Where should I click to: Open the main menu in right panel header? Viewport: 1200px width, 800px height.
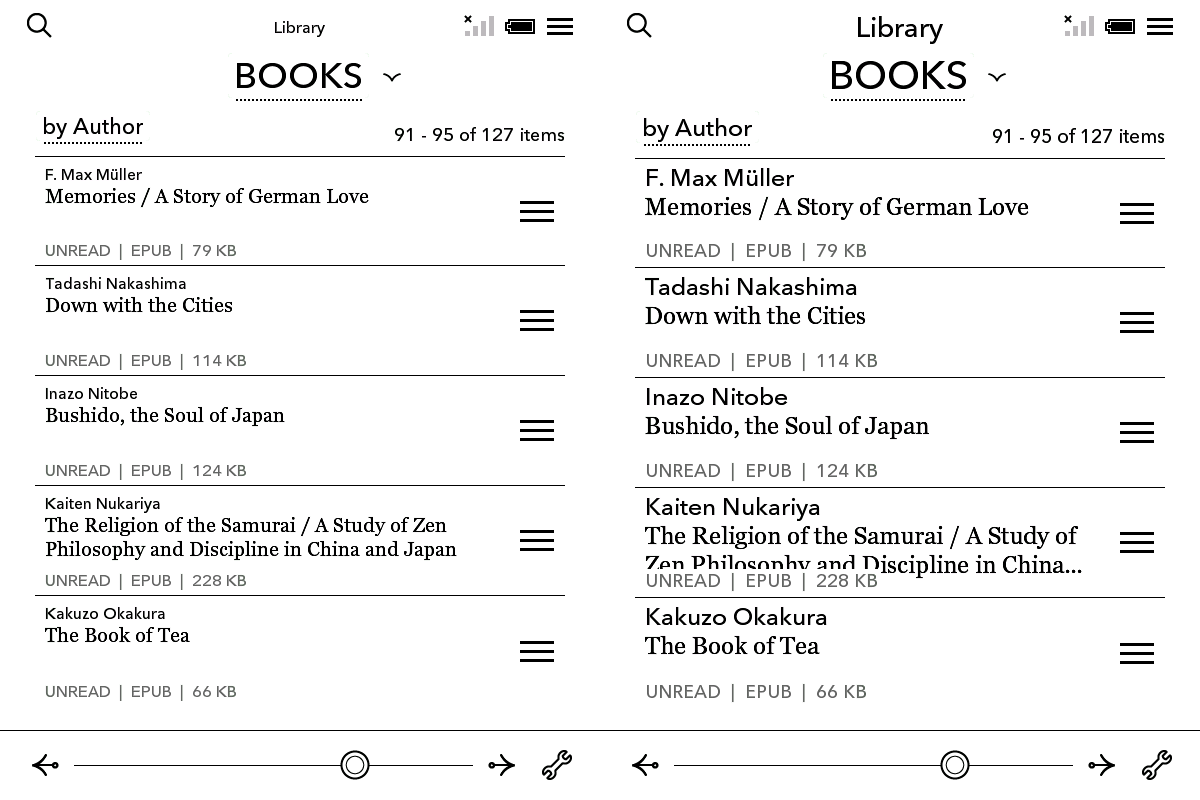[1160, 27]
